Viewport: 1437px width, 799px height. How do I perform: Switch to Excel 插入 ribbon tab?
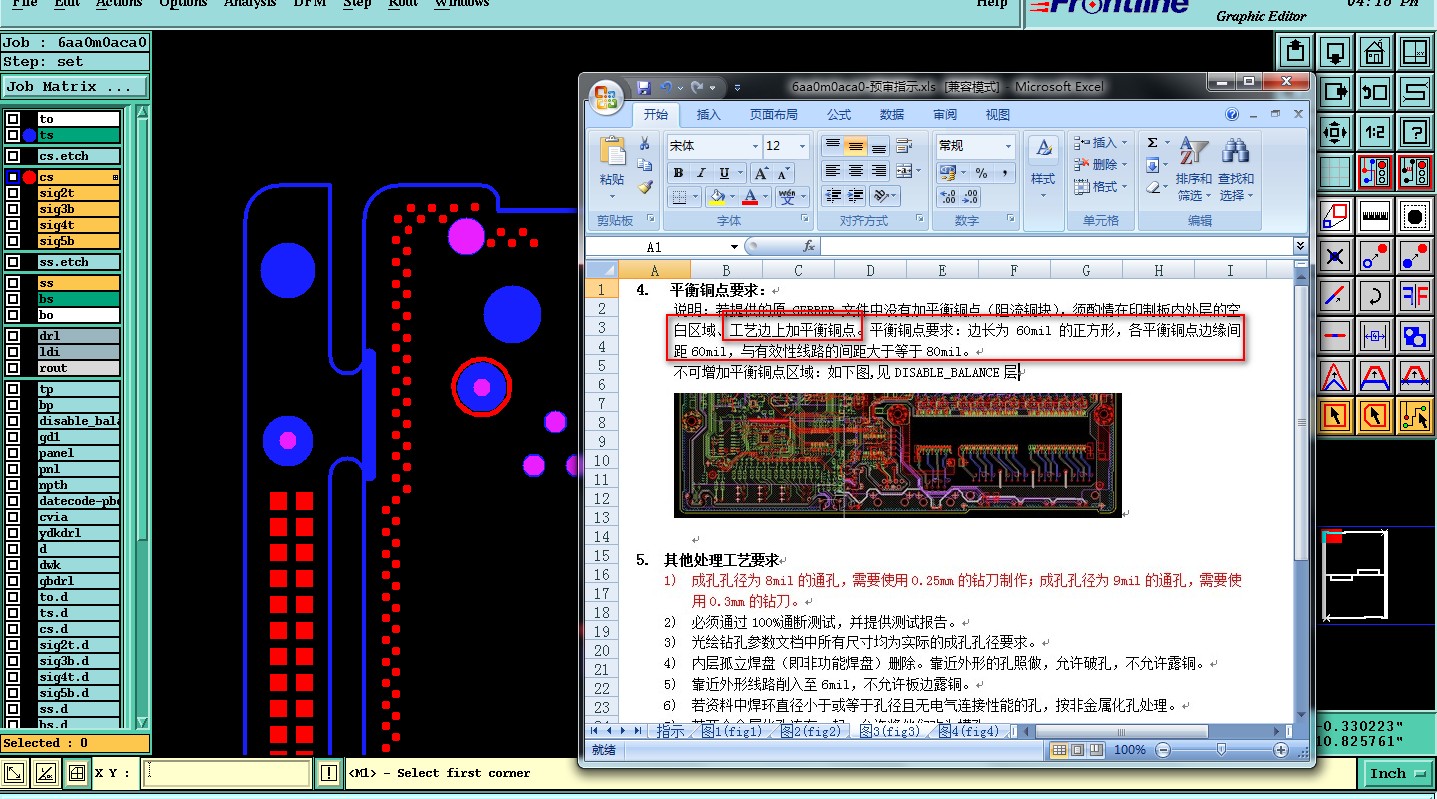click(x=708, y=115)
